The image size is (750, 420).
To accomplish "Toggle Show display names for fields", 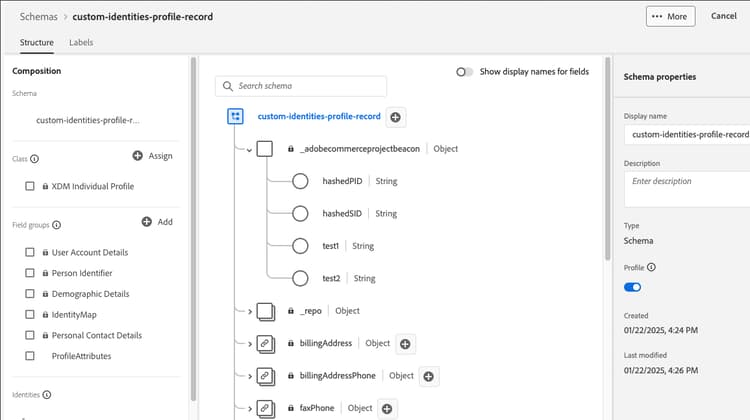I will pyautogui.click(x=464, y=72).
